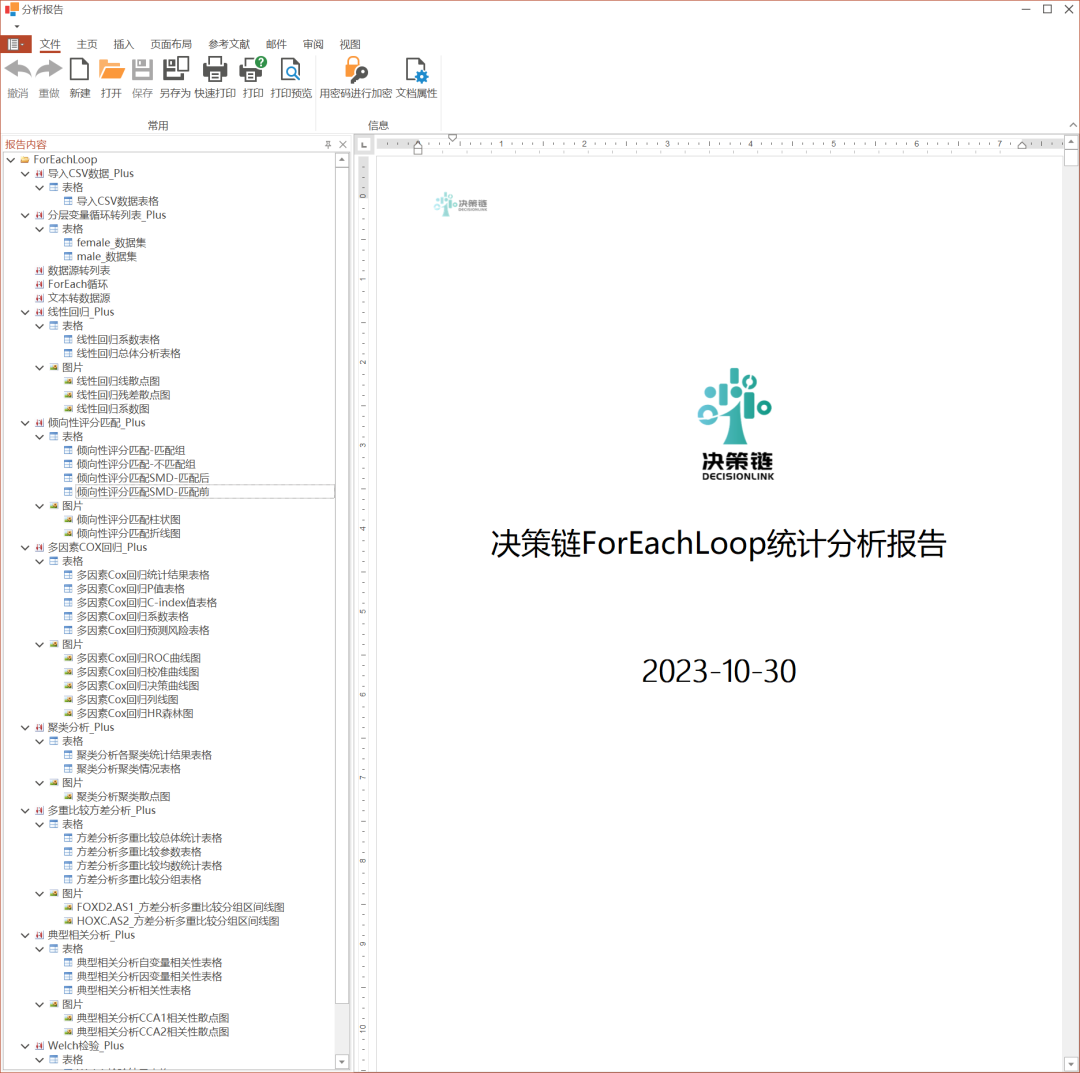Click the tree panel scroll-up arrow
Screen dimensions: 1080x1073
(x=342, y=160)
